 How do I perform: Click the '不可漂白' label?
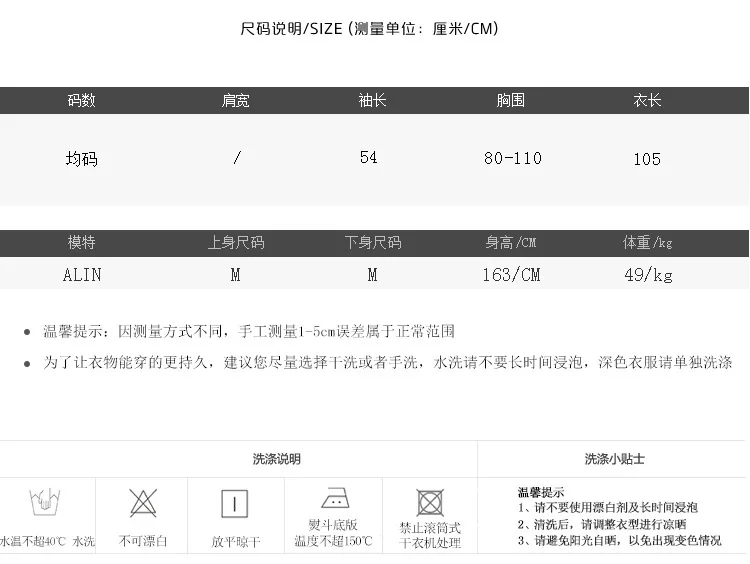point(143,541)
